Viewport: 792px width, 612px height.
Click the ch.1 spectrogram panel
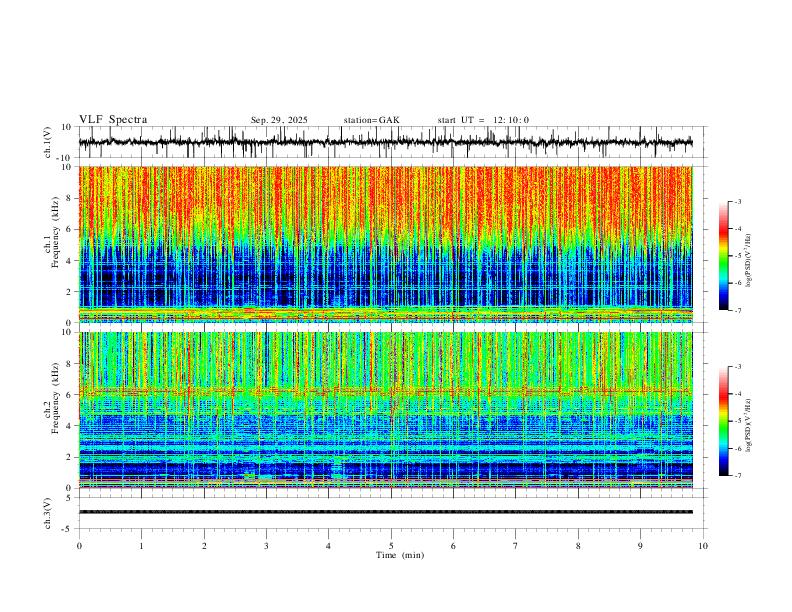[x=386, y=244]
